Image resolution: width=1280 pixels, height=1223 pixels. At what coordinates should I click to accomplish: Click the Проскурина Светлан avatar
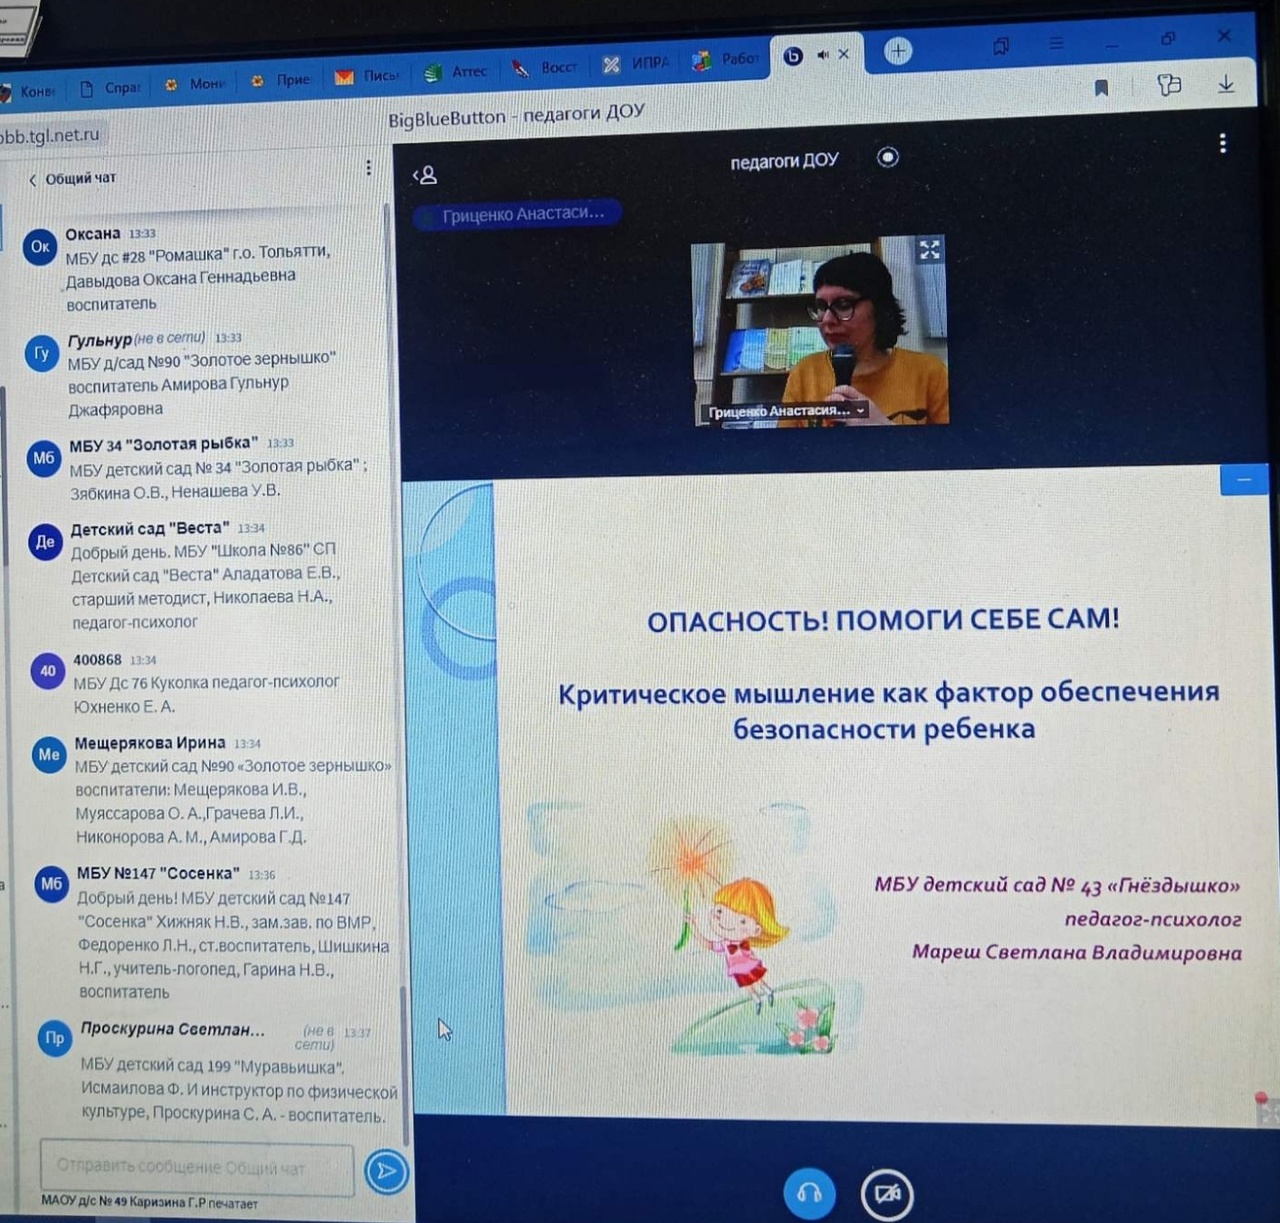(55, 1038)
